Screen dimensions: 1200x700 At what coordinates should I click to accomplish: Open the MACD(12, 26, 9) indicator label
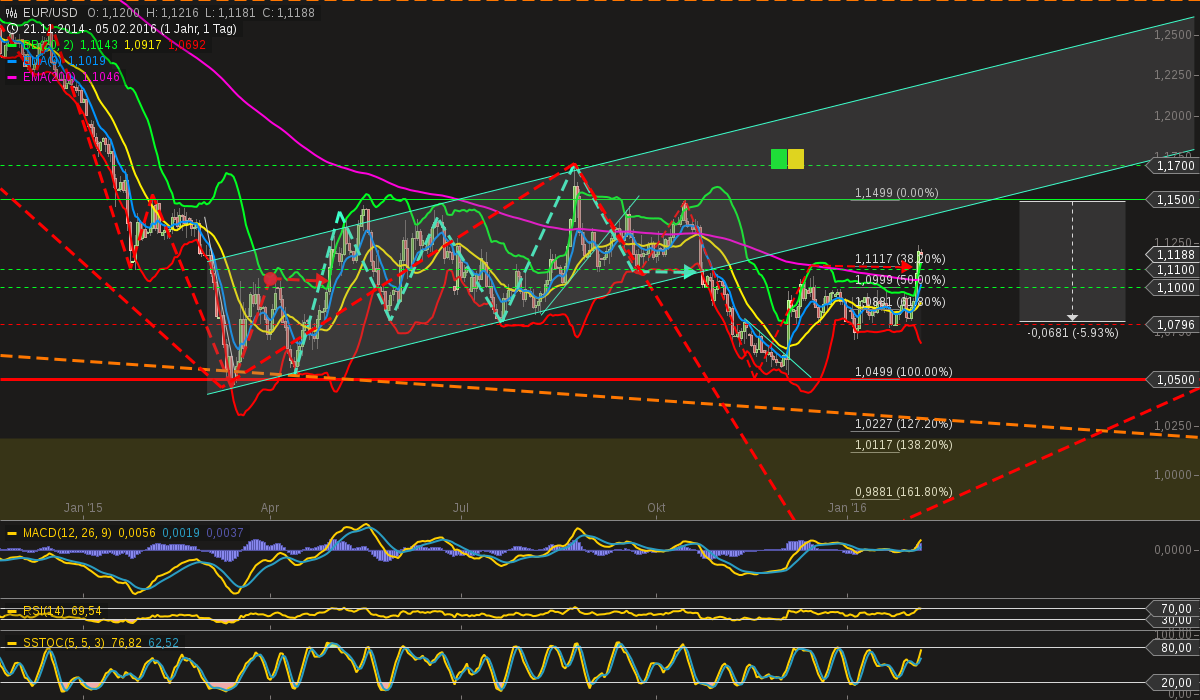67,533
